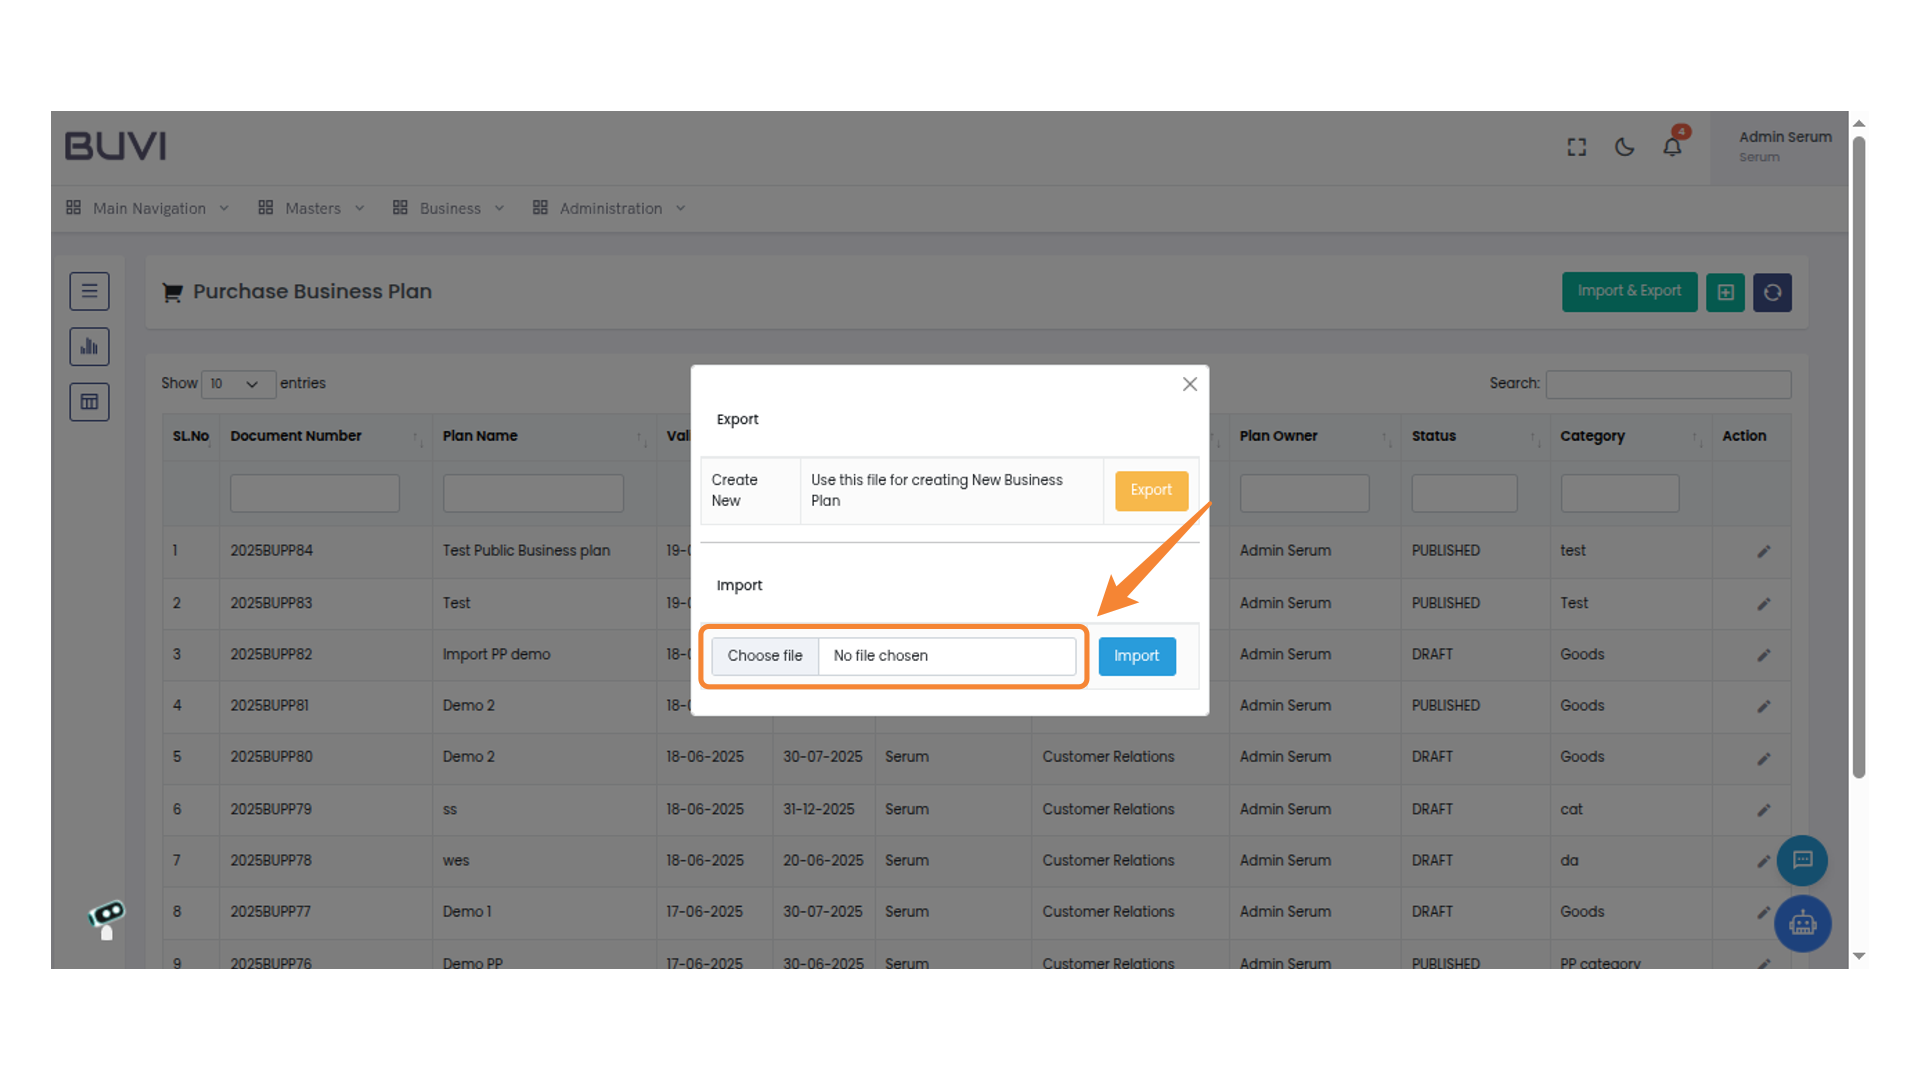
Task: Open the Main Navigation menu
Action: tap(148, 208)
